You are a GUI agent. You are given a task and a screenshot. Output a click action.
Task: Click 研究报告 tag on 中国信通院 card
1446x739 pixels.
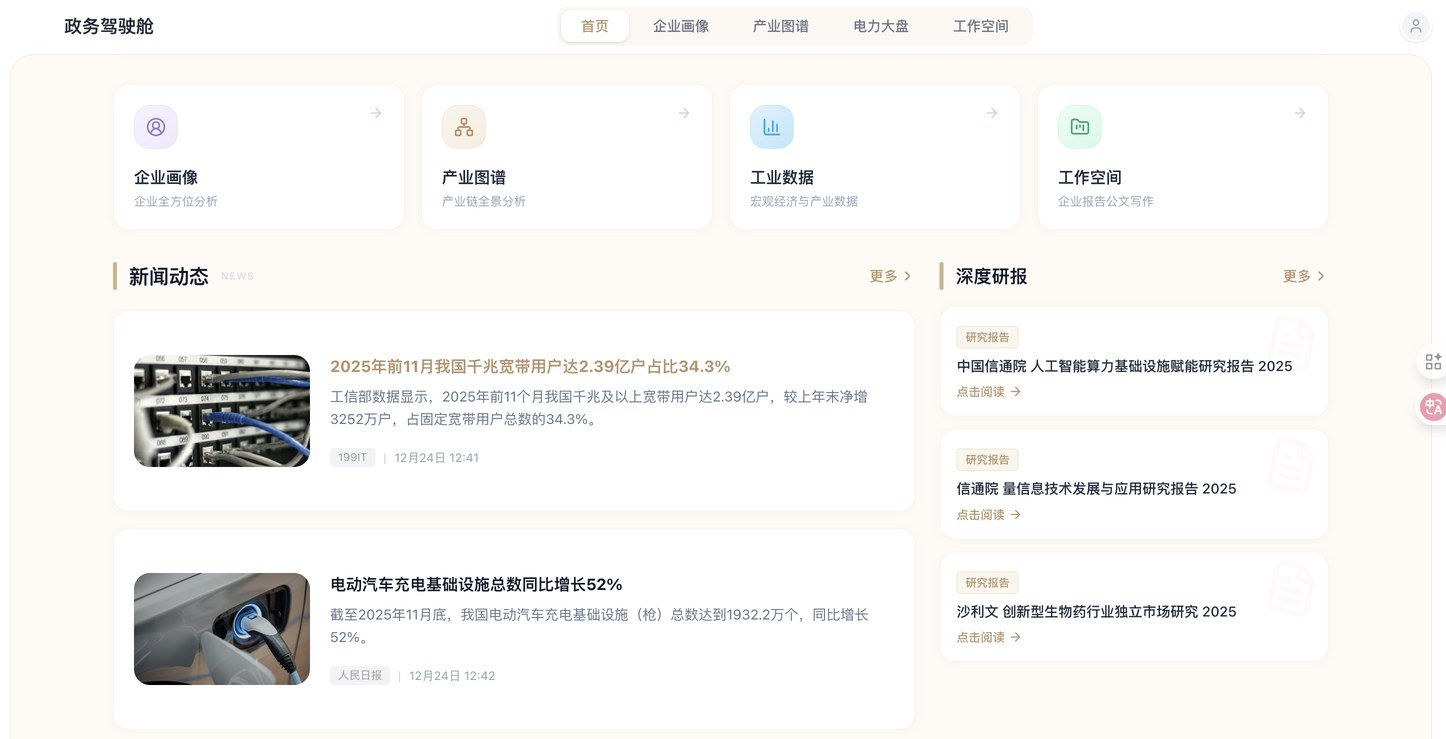(987, 337)
